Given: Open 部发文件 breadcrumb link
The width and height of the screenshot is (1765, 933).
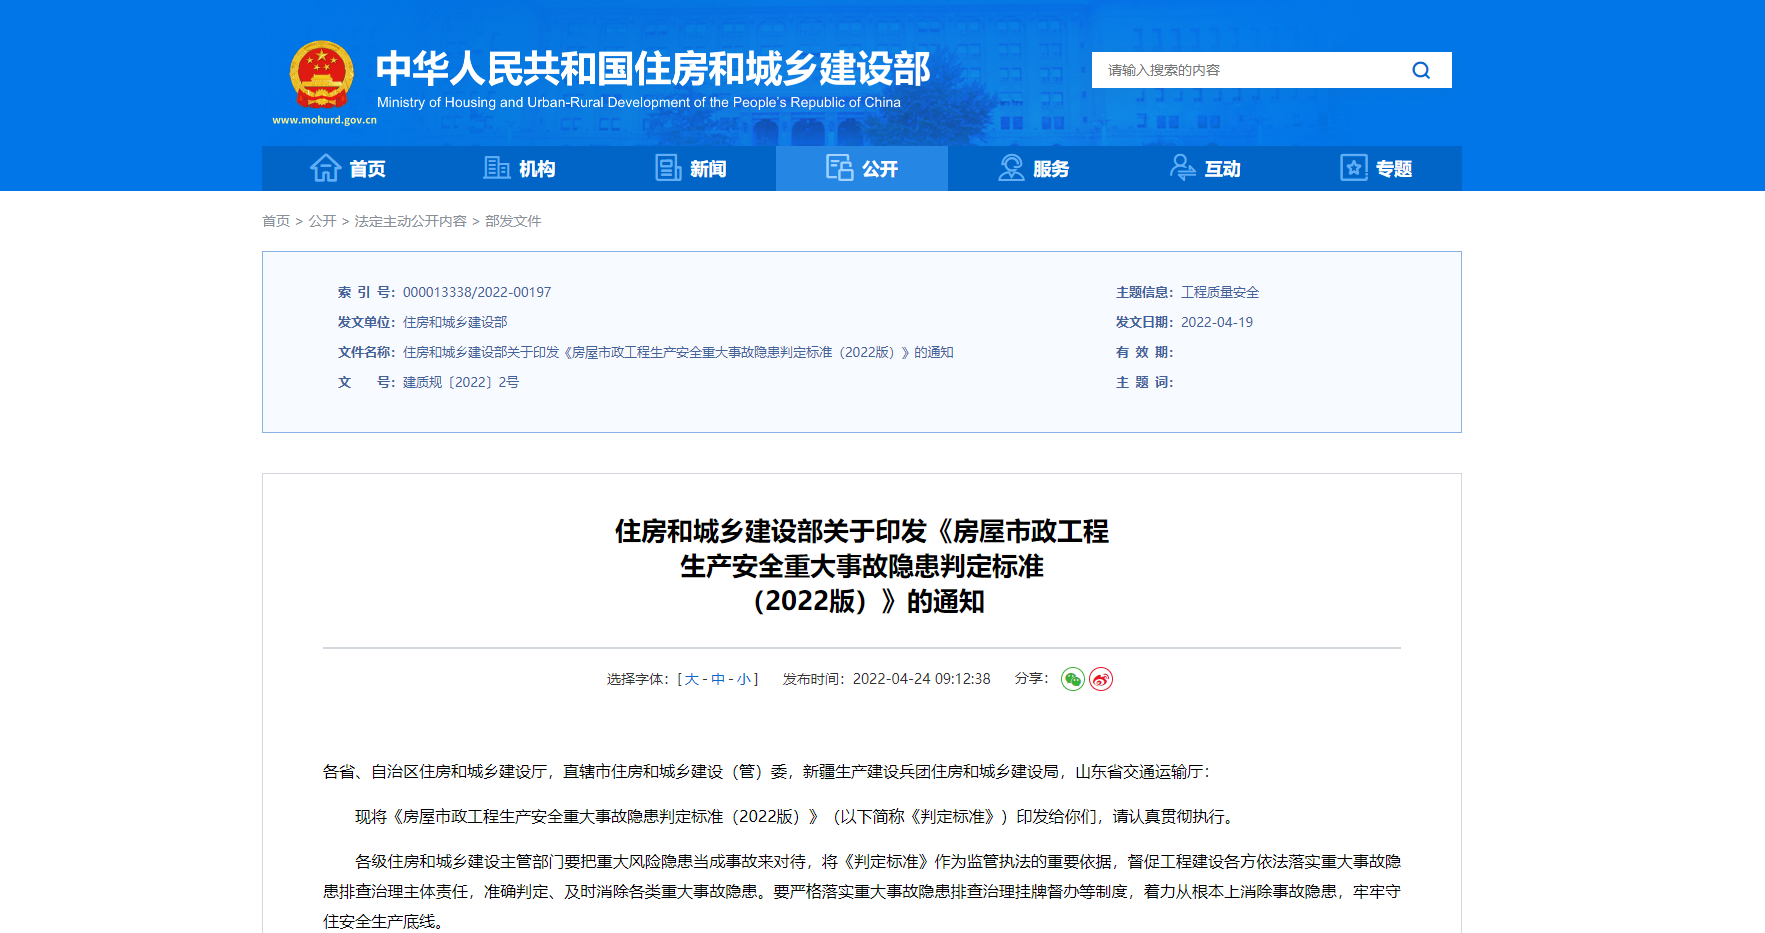Looking at the screenshot, I should point(513,221).
